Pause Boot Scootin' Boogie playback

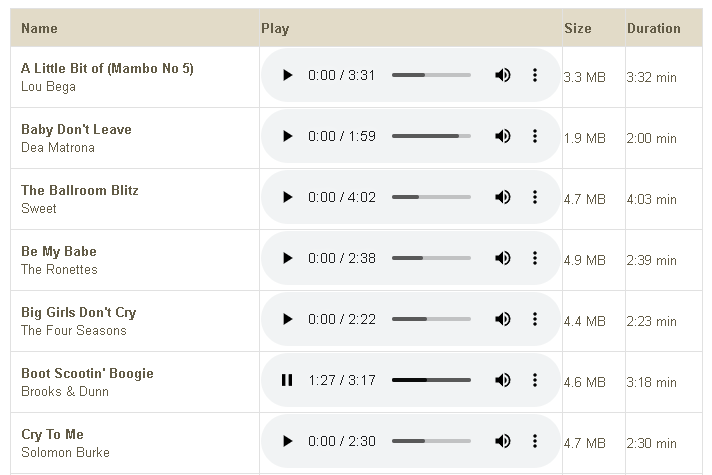pyautogui.click(x=287, y=380)
